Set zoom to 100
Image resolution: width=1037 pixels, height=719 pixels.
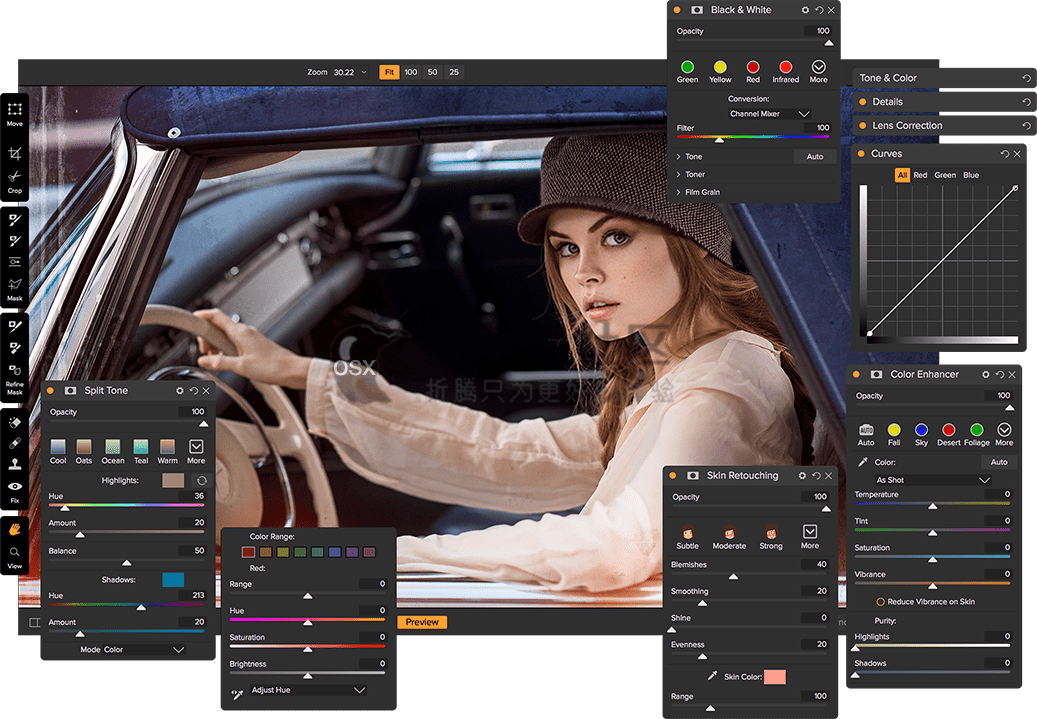point(411,72)
